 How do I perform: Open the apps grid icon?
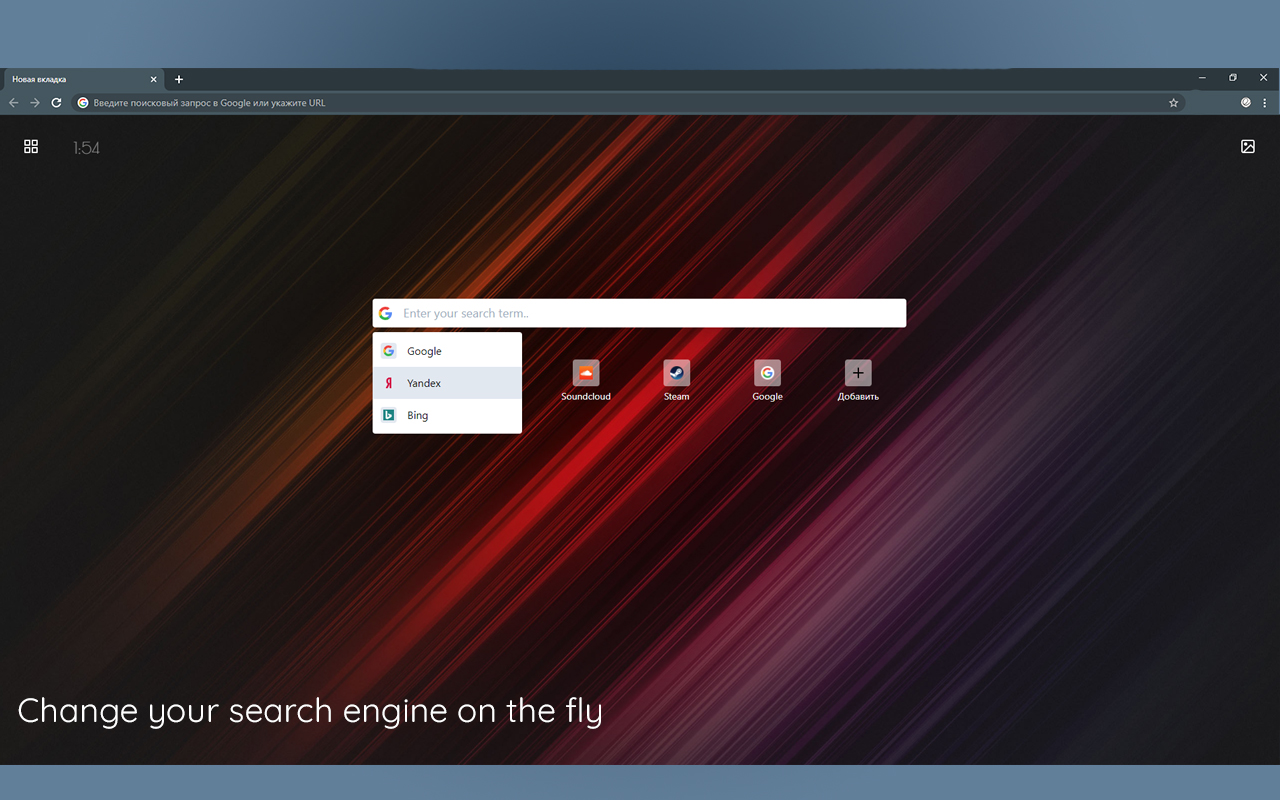31,147
